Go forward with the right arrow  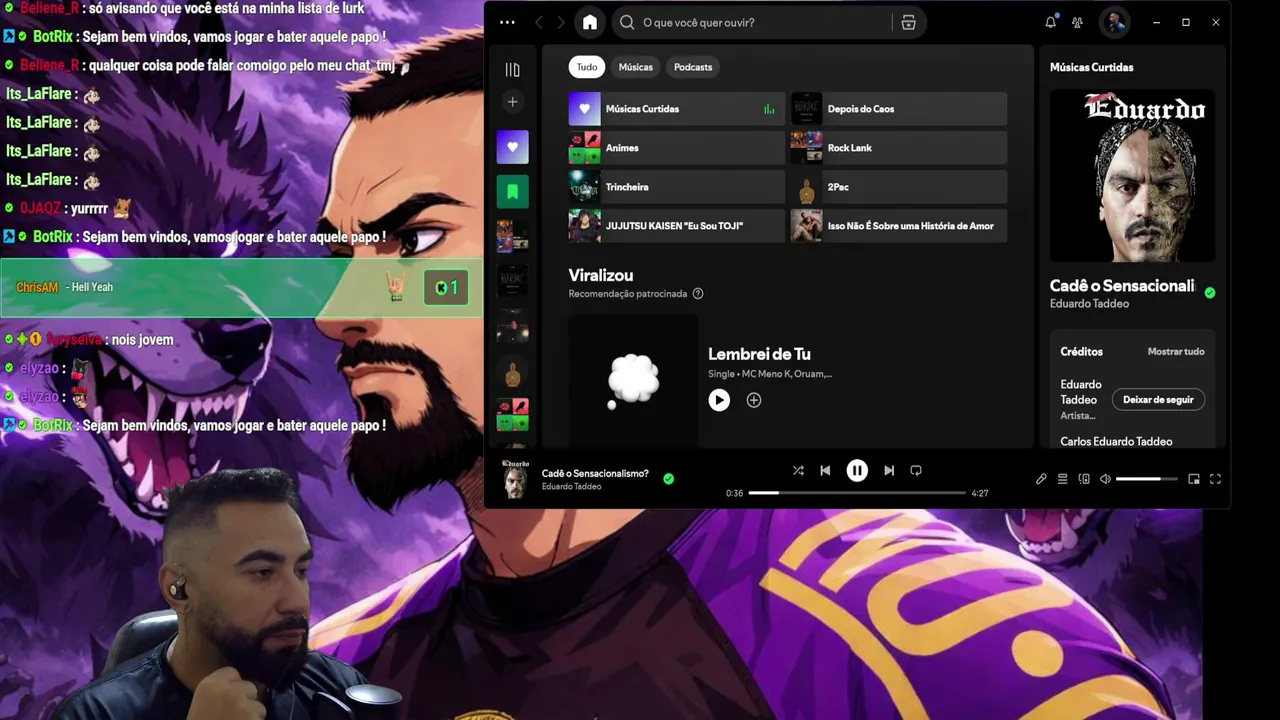[x=561, y=22]
